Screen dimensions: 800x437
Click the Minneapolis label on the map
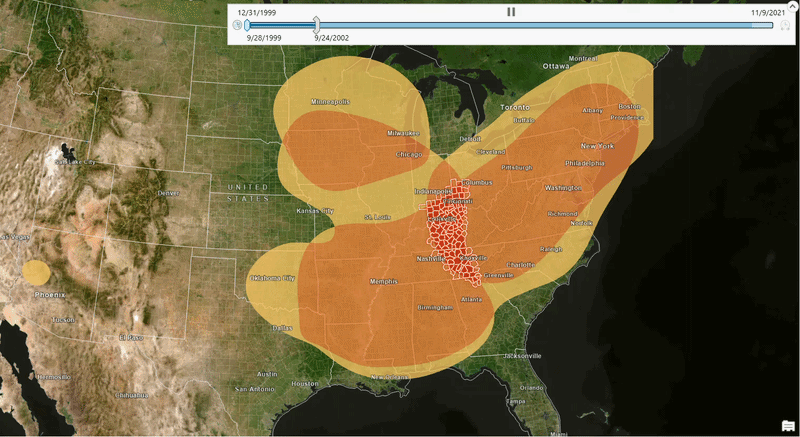[x=330, y=102]
